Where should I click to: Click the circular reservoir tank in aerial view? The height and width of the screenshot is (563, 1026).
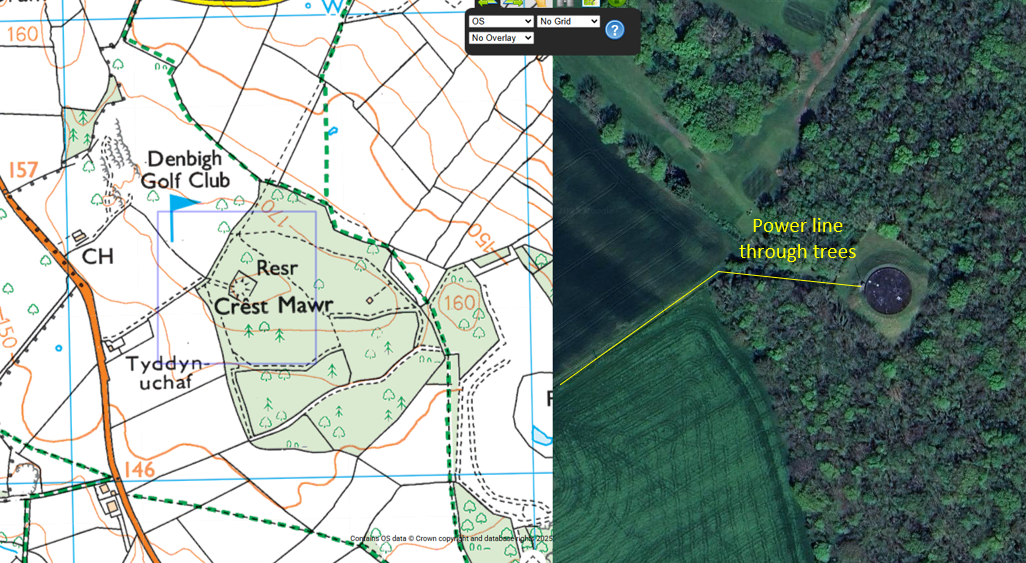point(886,289)
